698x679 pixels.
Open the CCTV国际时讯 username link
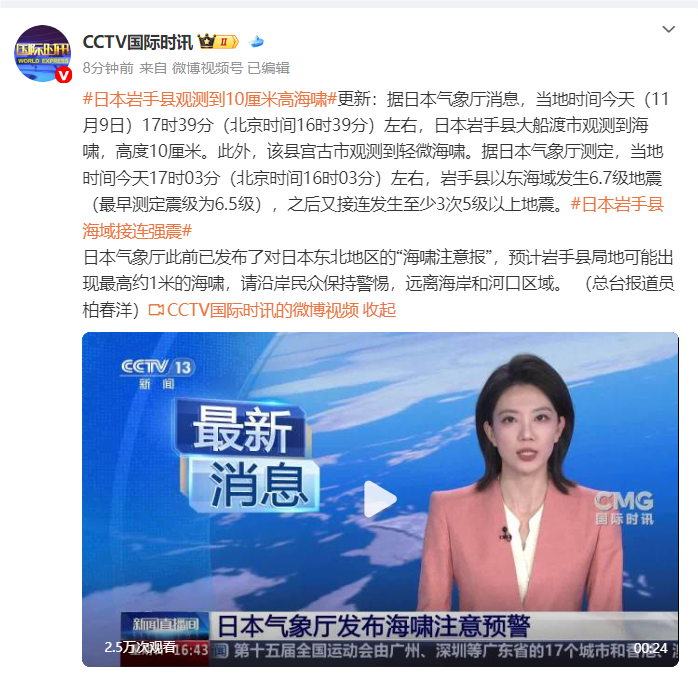[x=138, y=42]
